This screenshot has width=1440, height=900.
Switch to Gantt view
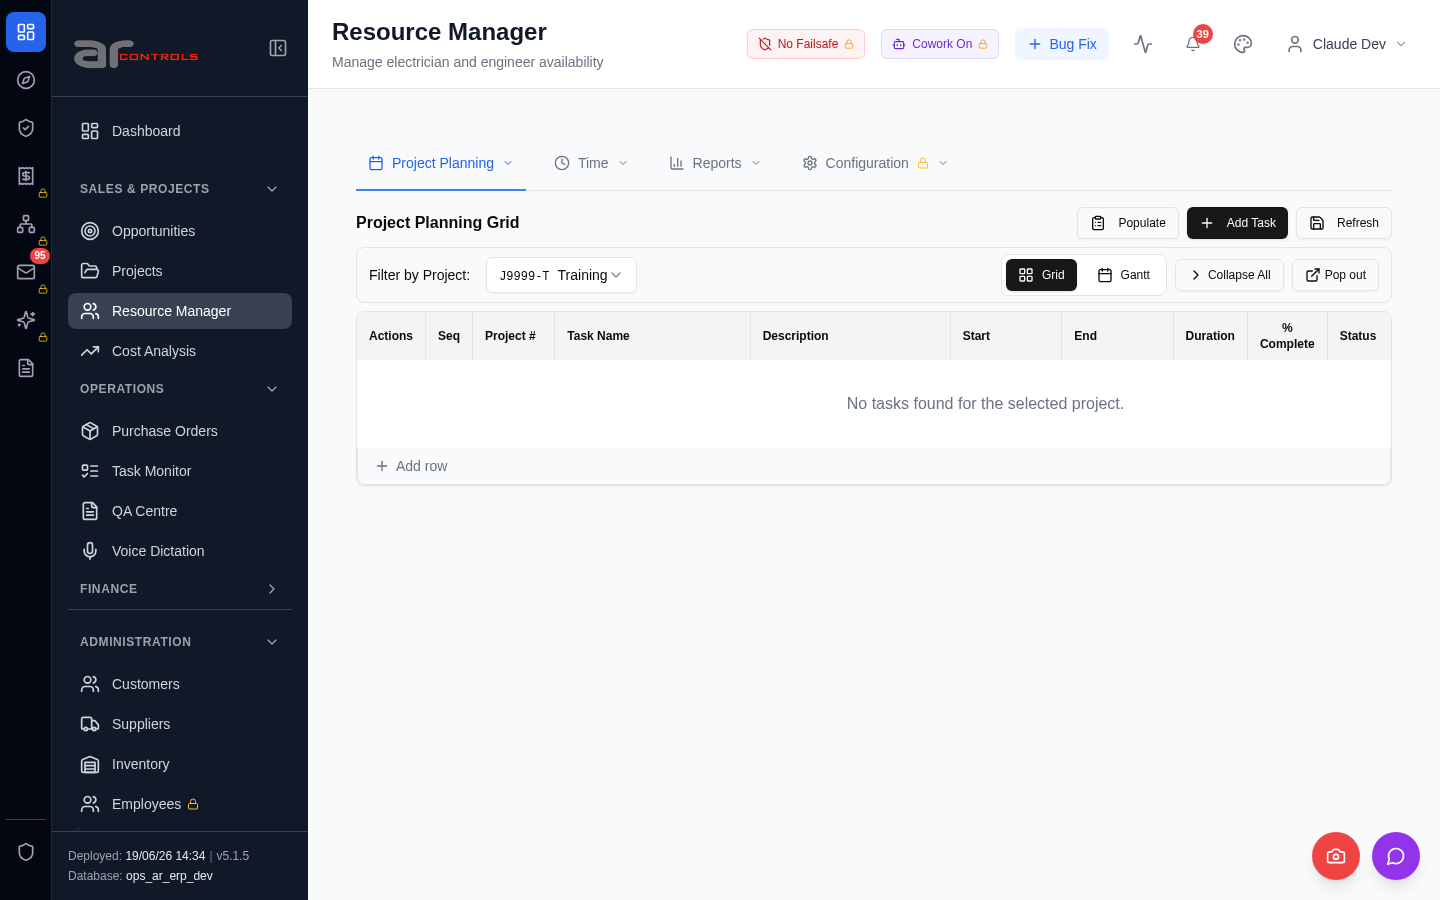(x=1123, y=275)
